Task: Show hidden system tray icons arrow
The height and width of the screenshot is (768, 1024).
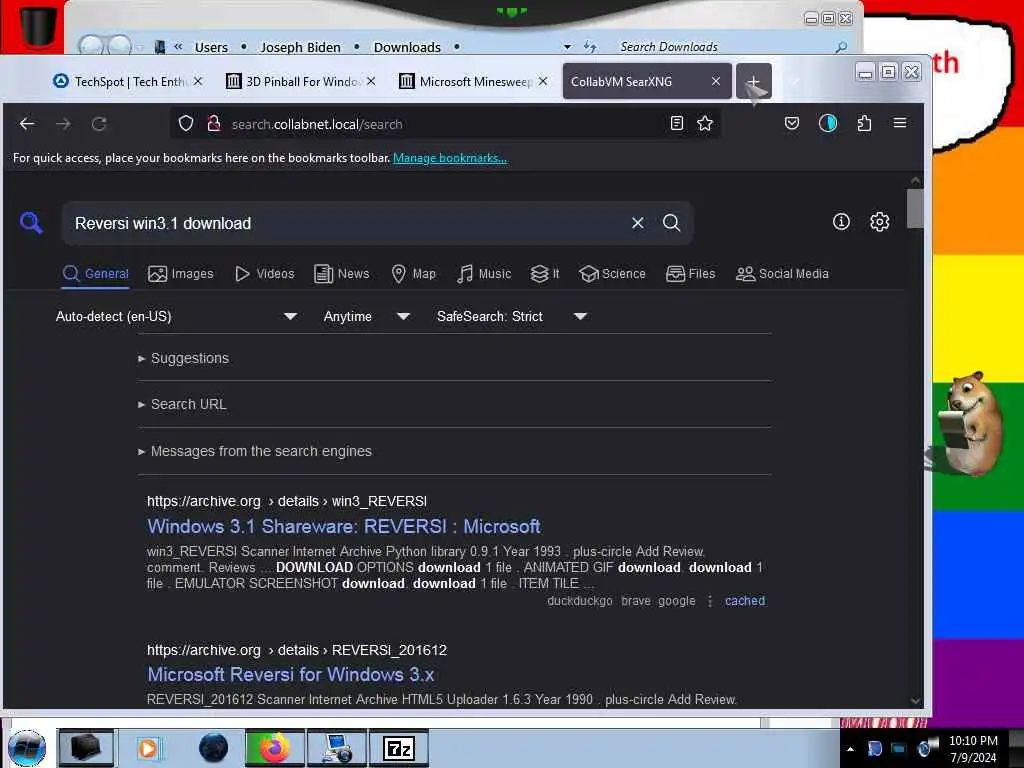Action: pos(850,749)
